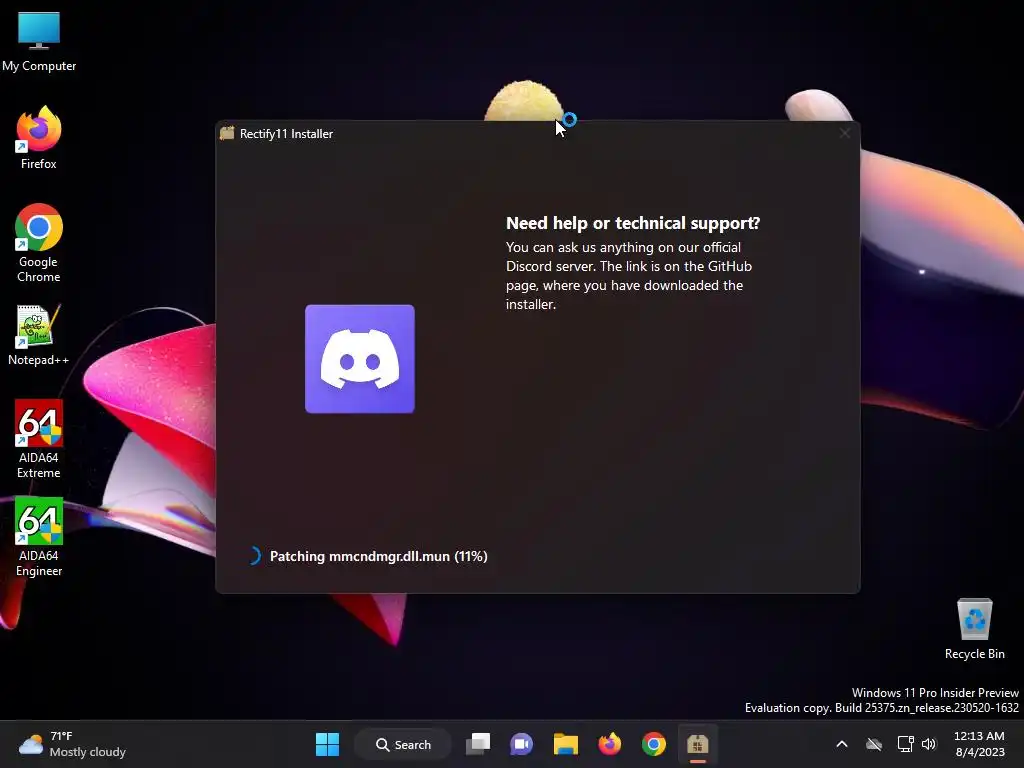Click the 'Need help or technical support?' heading
Image resolution: width=1024 pixels, height=768 pixels.
[633, 223]
